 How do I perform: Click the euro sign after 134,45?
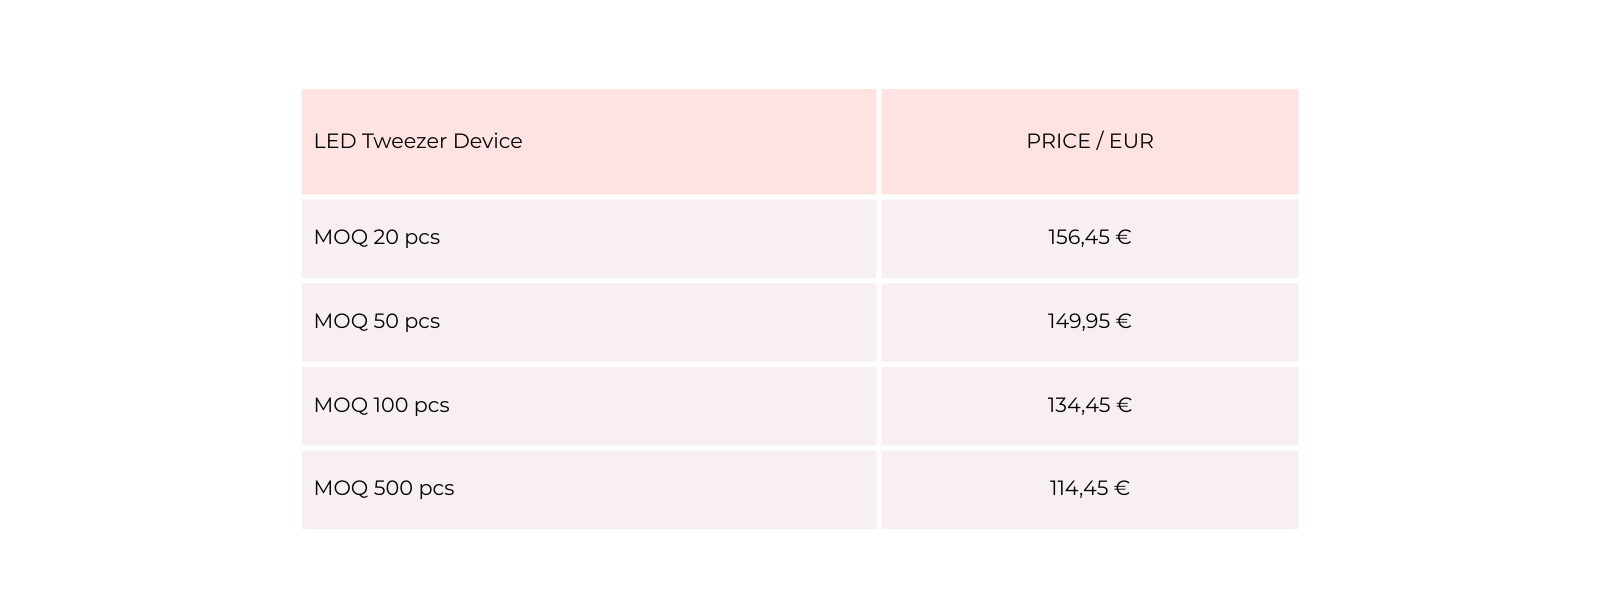pos(1123,405)
